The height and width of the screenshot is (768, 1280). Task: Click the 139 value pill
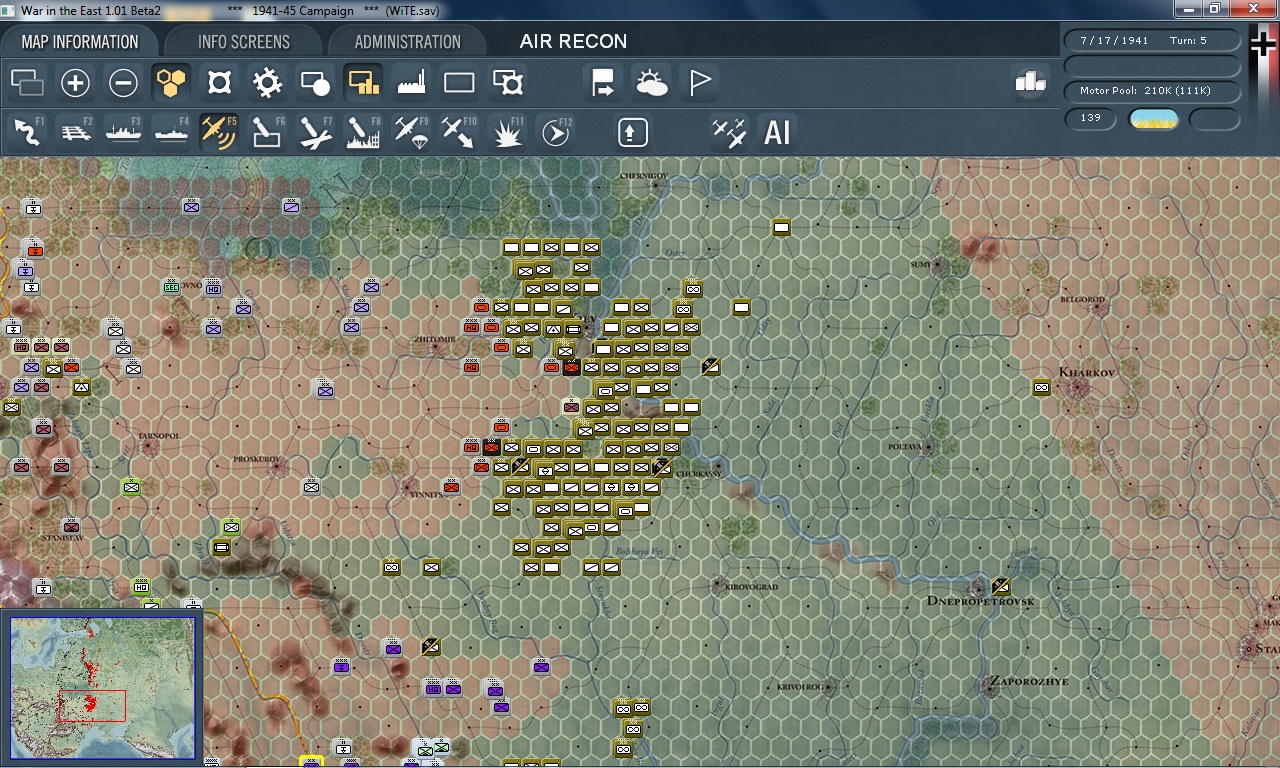click(1091, 118)
